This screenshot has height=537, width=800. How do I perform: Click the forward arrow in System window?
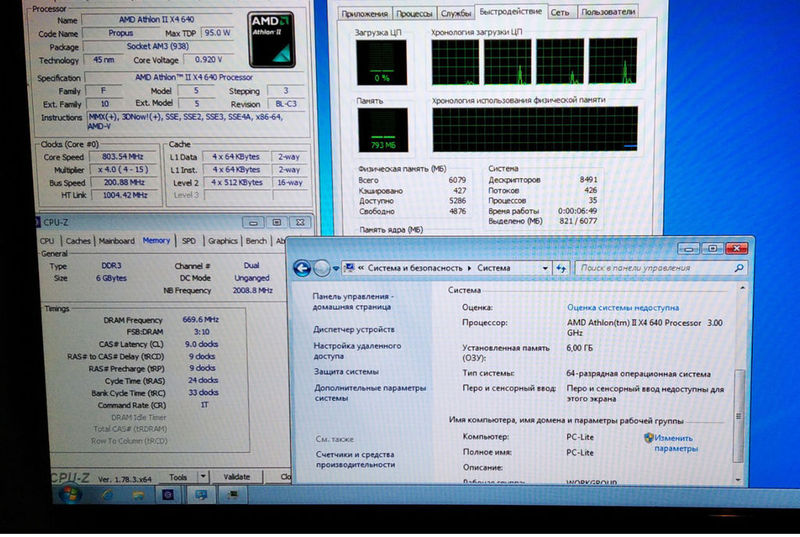coord(321,268)
